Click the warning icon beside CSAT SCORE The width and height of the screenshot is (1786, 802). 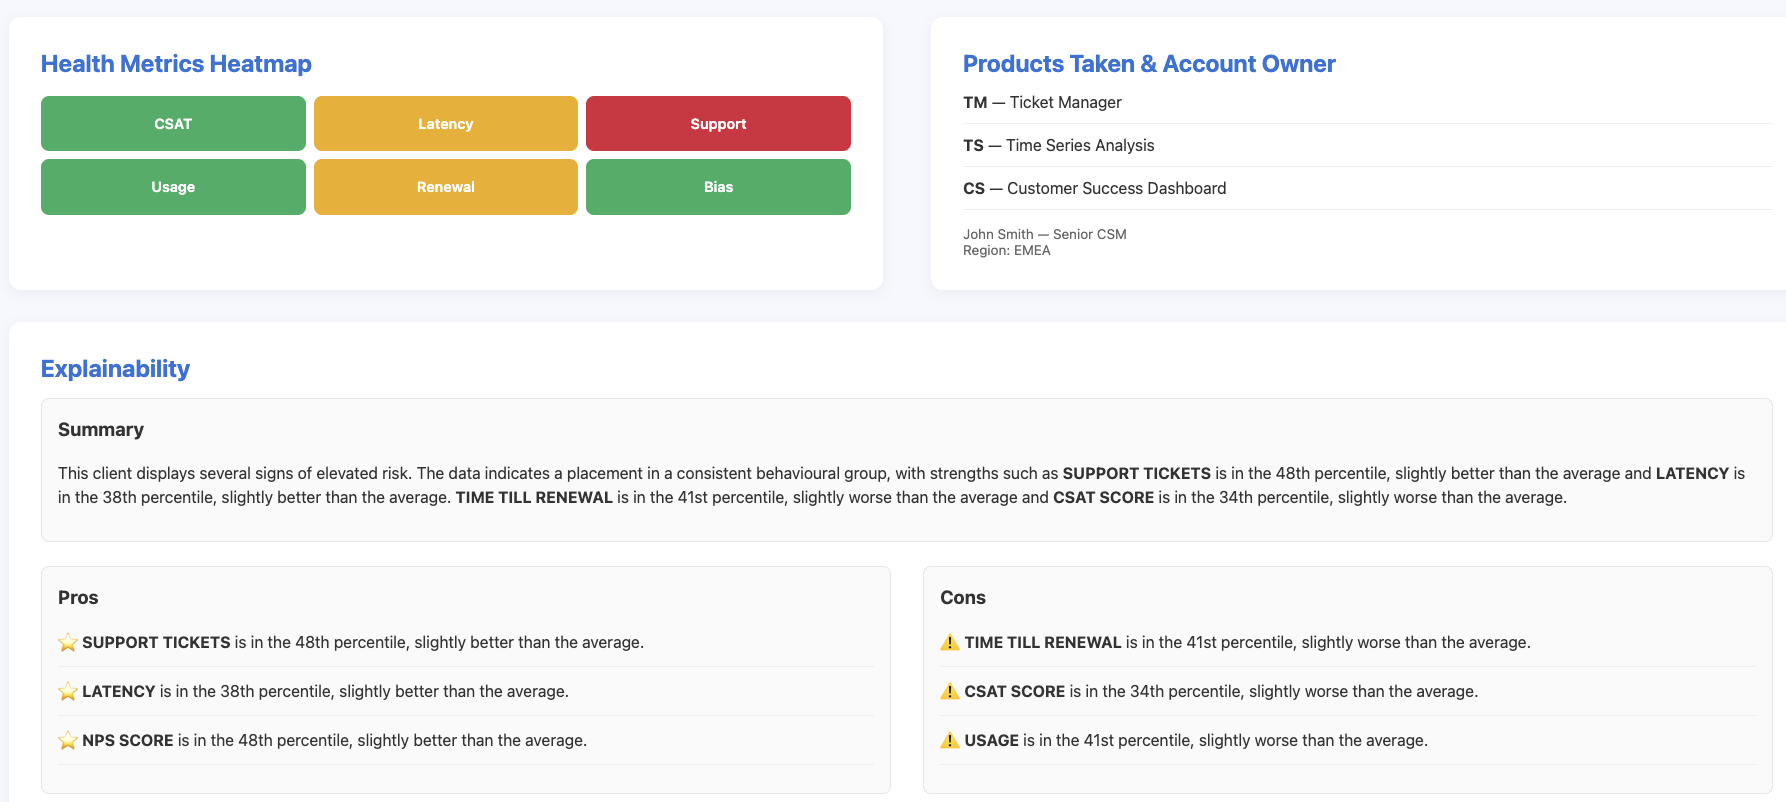950,691
